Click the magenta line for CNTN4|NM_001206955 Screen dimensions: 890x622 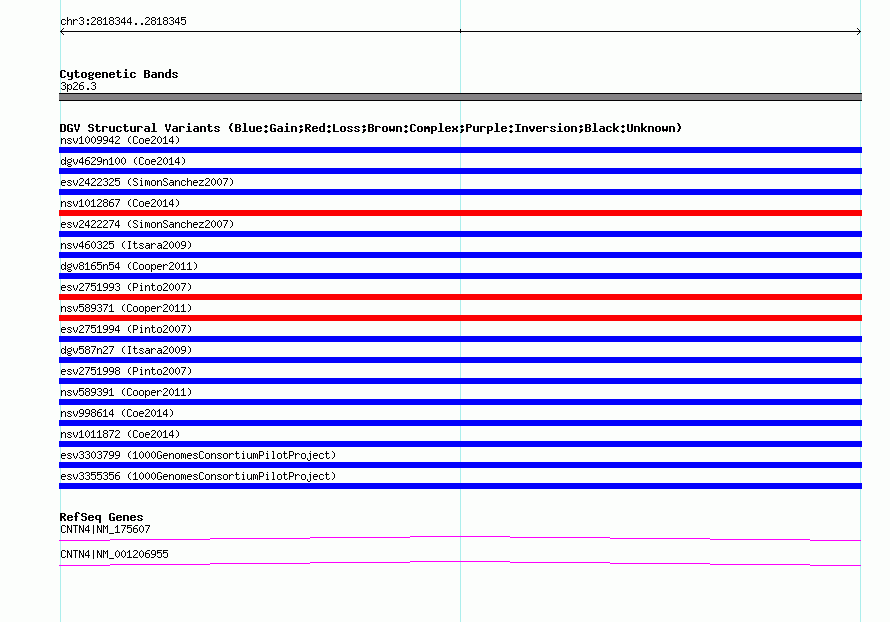click(460, 563)
